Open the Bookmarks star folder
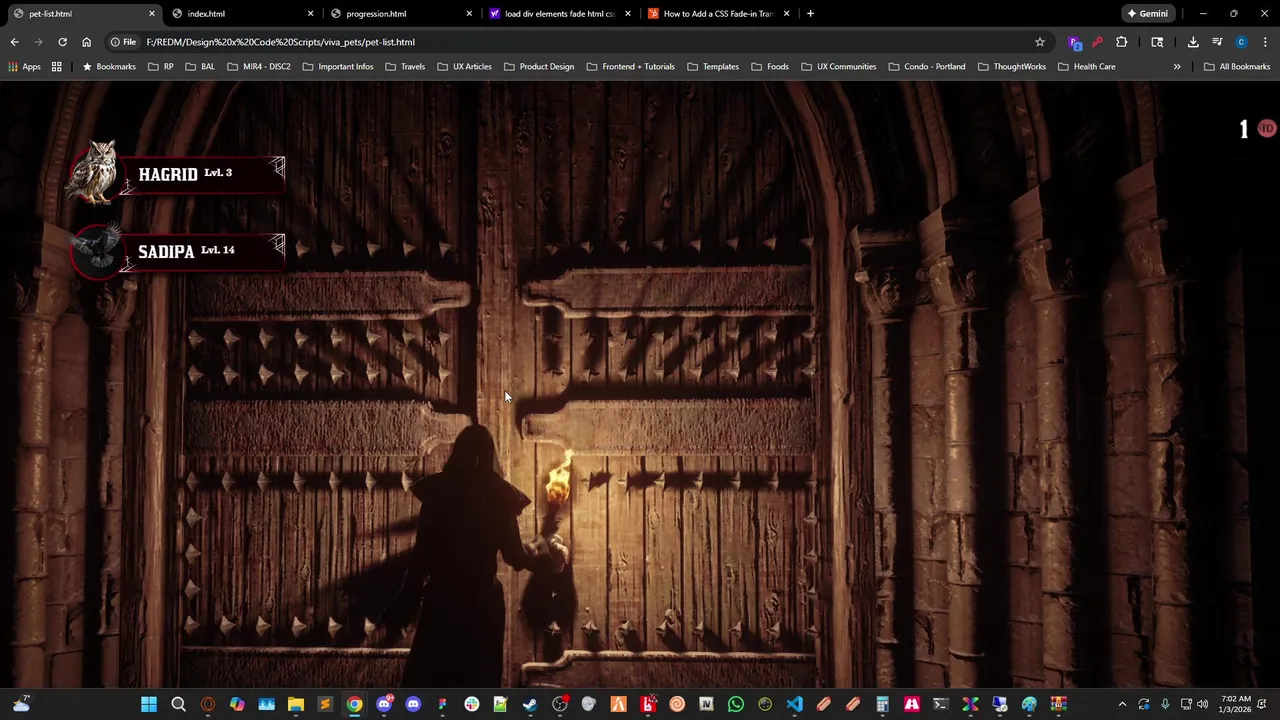The height and width of the screenshot is (720, 1280). point(108,67)
